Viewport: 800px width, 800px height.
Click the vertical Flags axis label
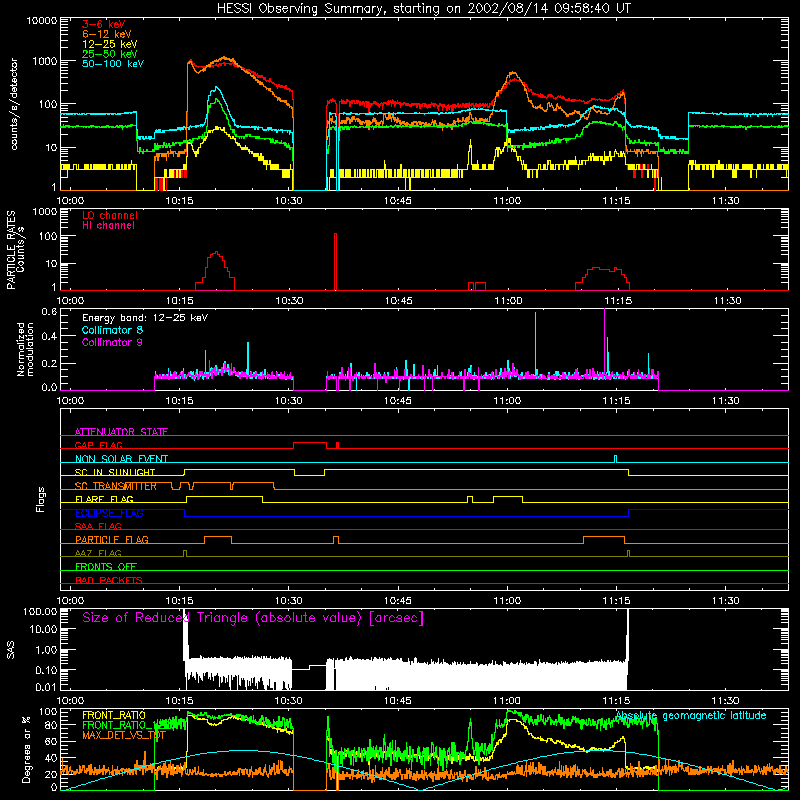point(41,499)
